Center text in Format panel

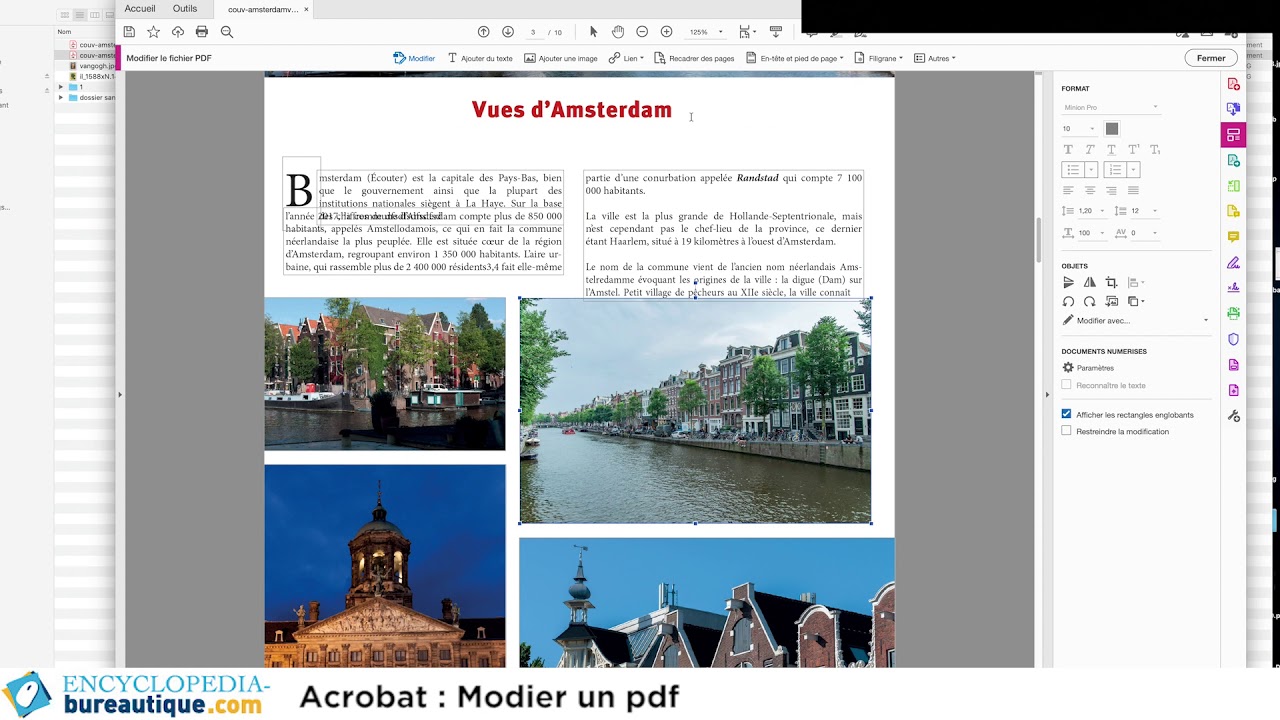(1090, 190)
